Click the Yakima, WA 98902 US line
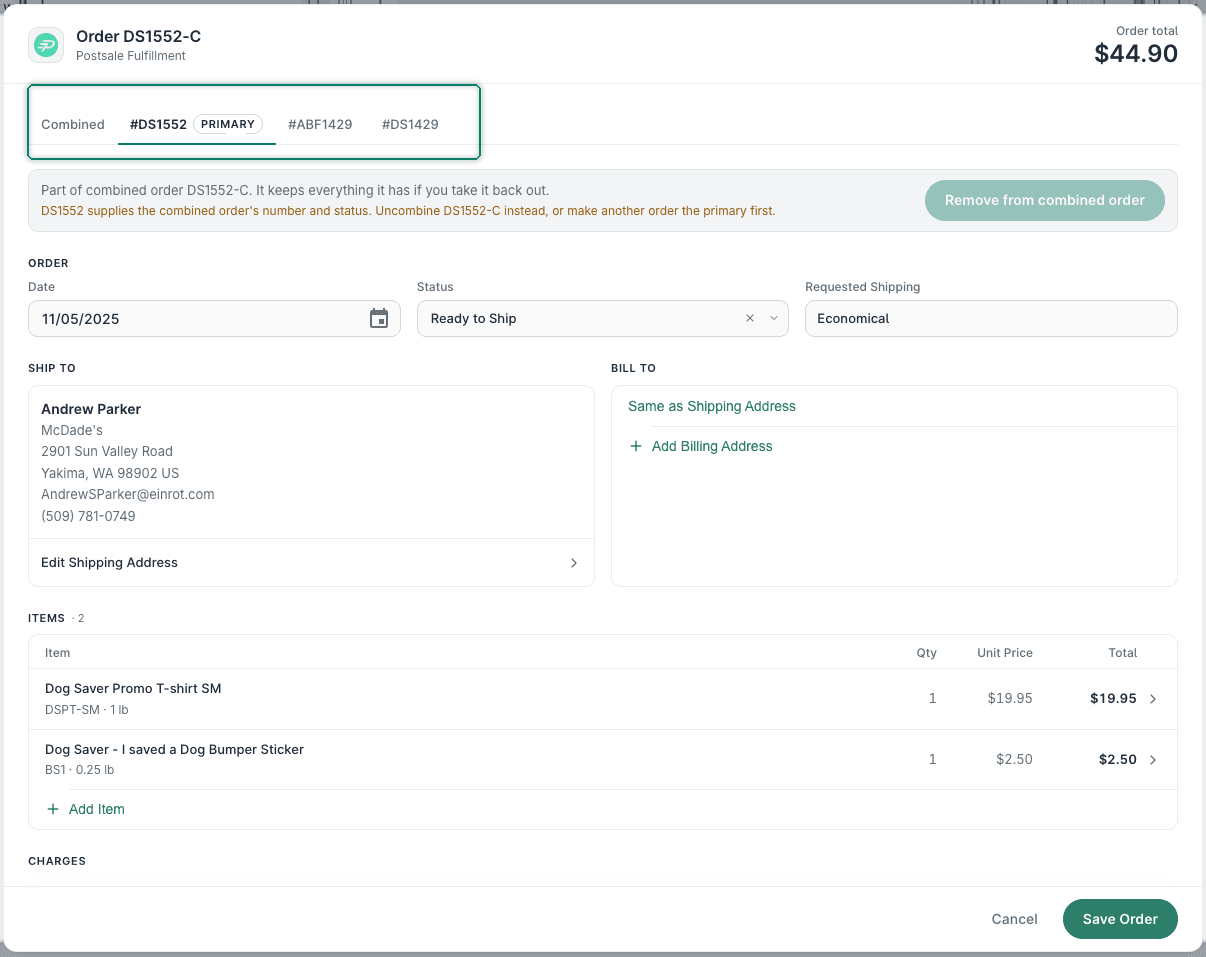This screenshot has height=957, width=1206. 110,474
